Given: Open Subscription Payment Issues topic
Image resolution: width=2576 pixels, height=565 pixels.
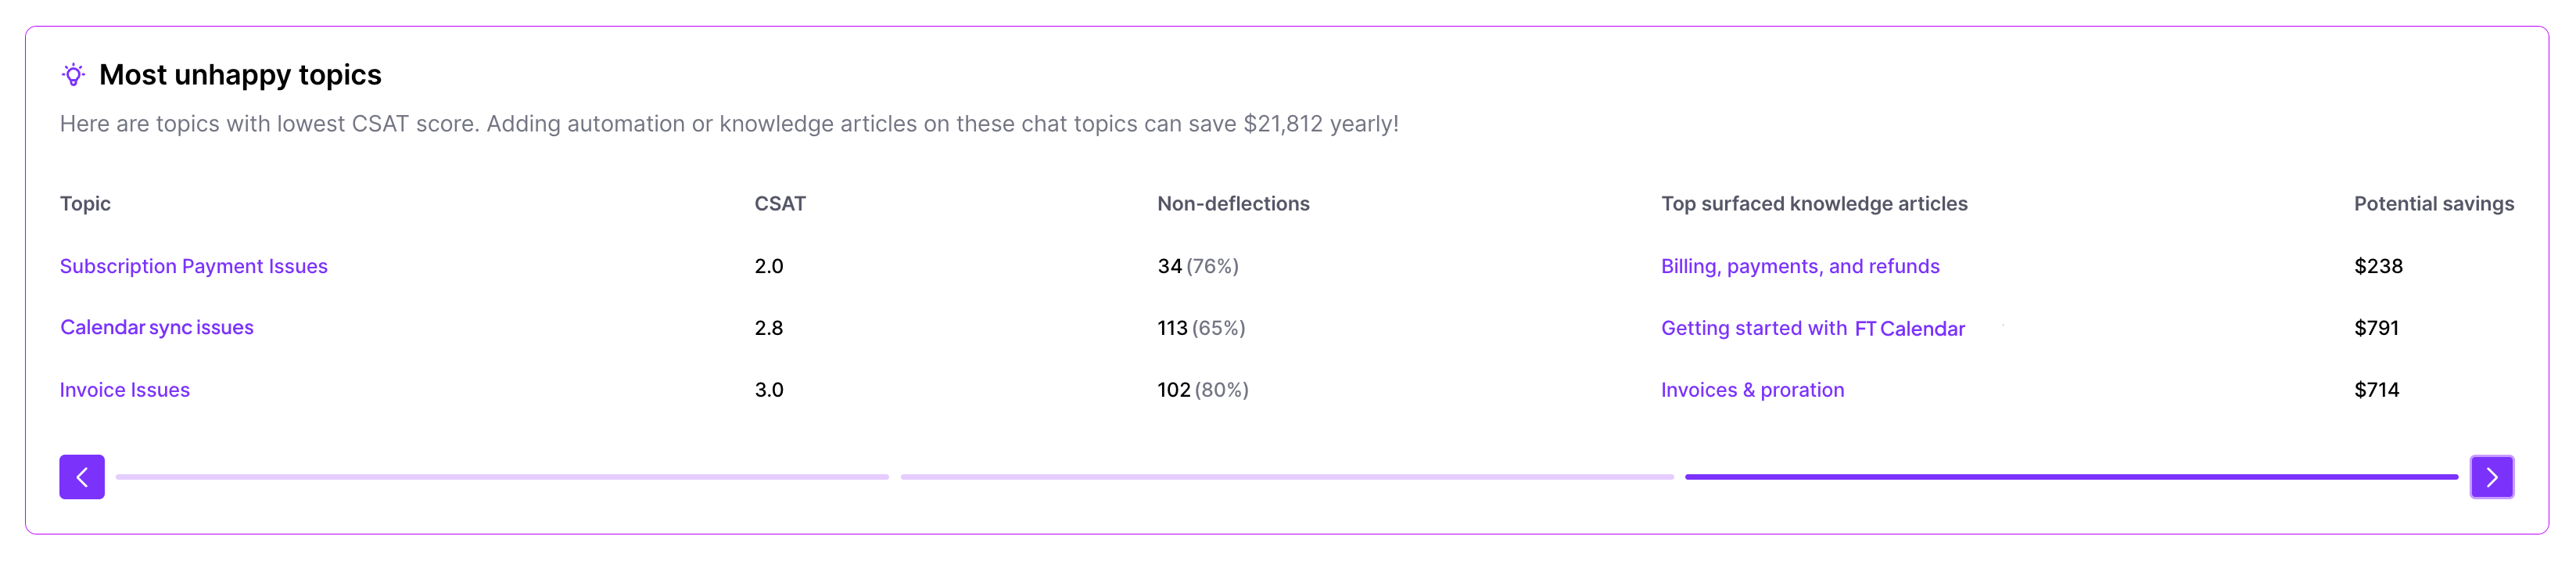Looking at the screenshot, I should pyautogui.click(x=194, y=266).
